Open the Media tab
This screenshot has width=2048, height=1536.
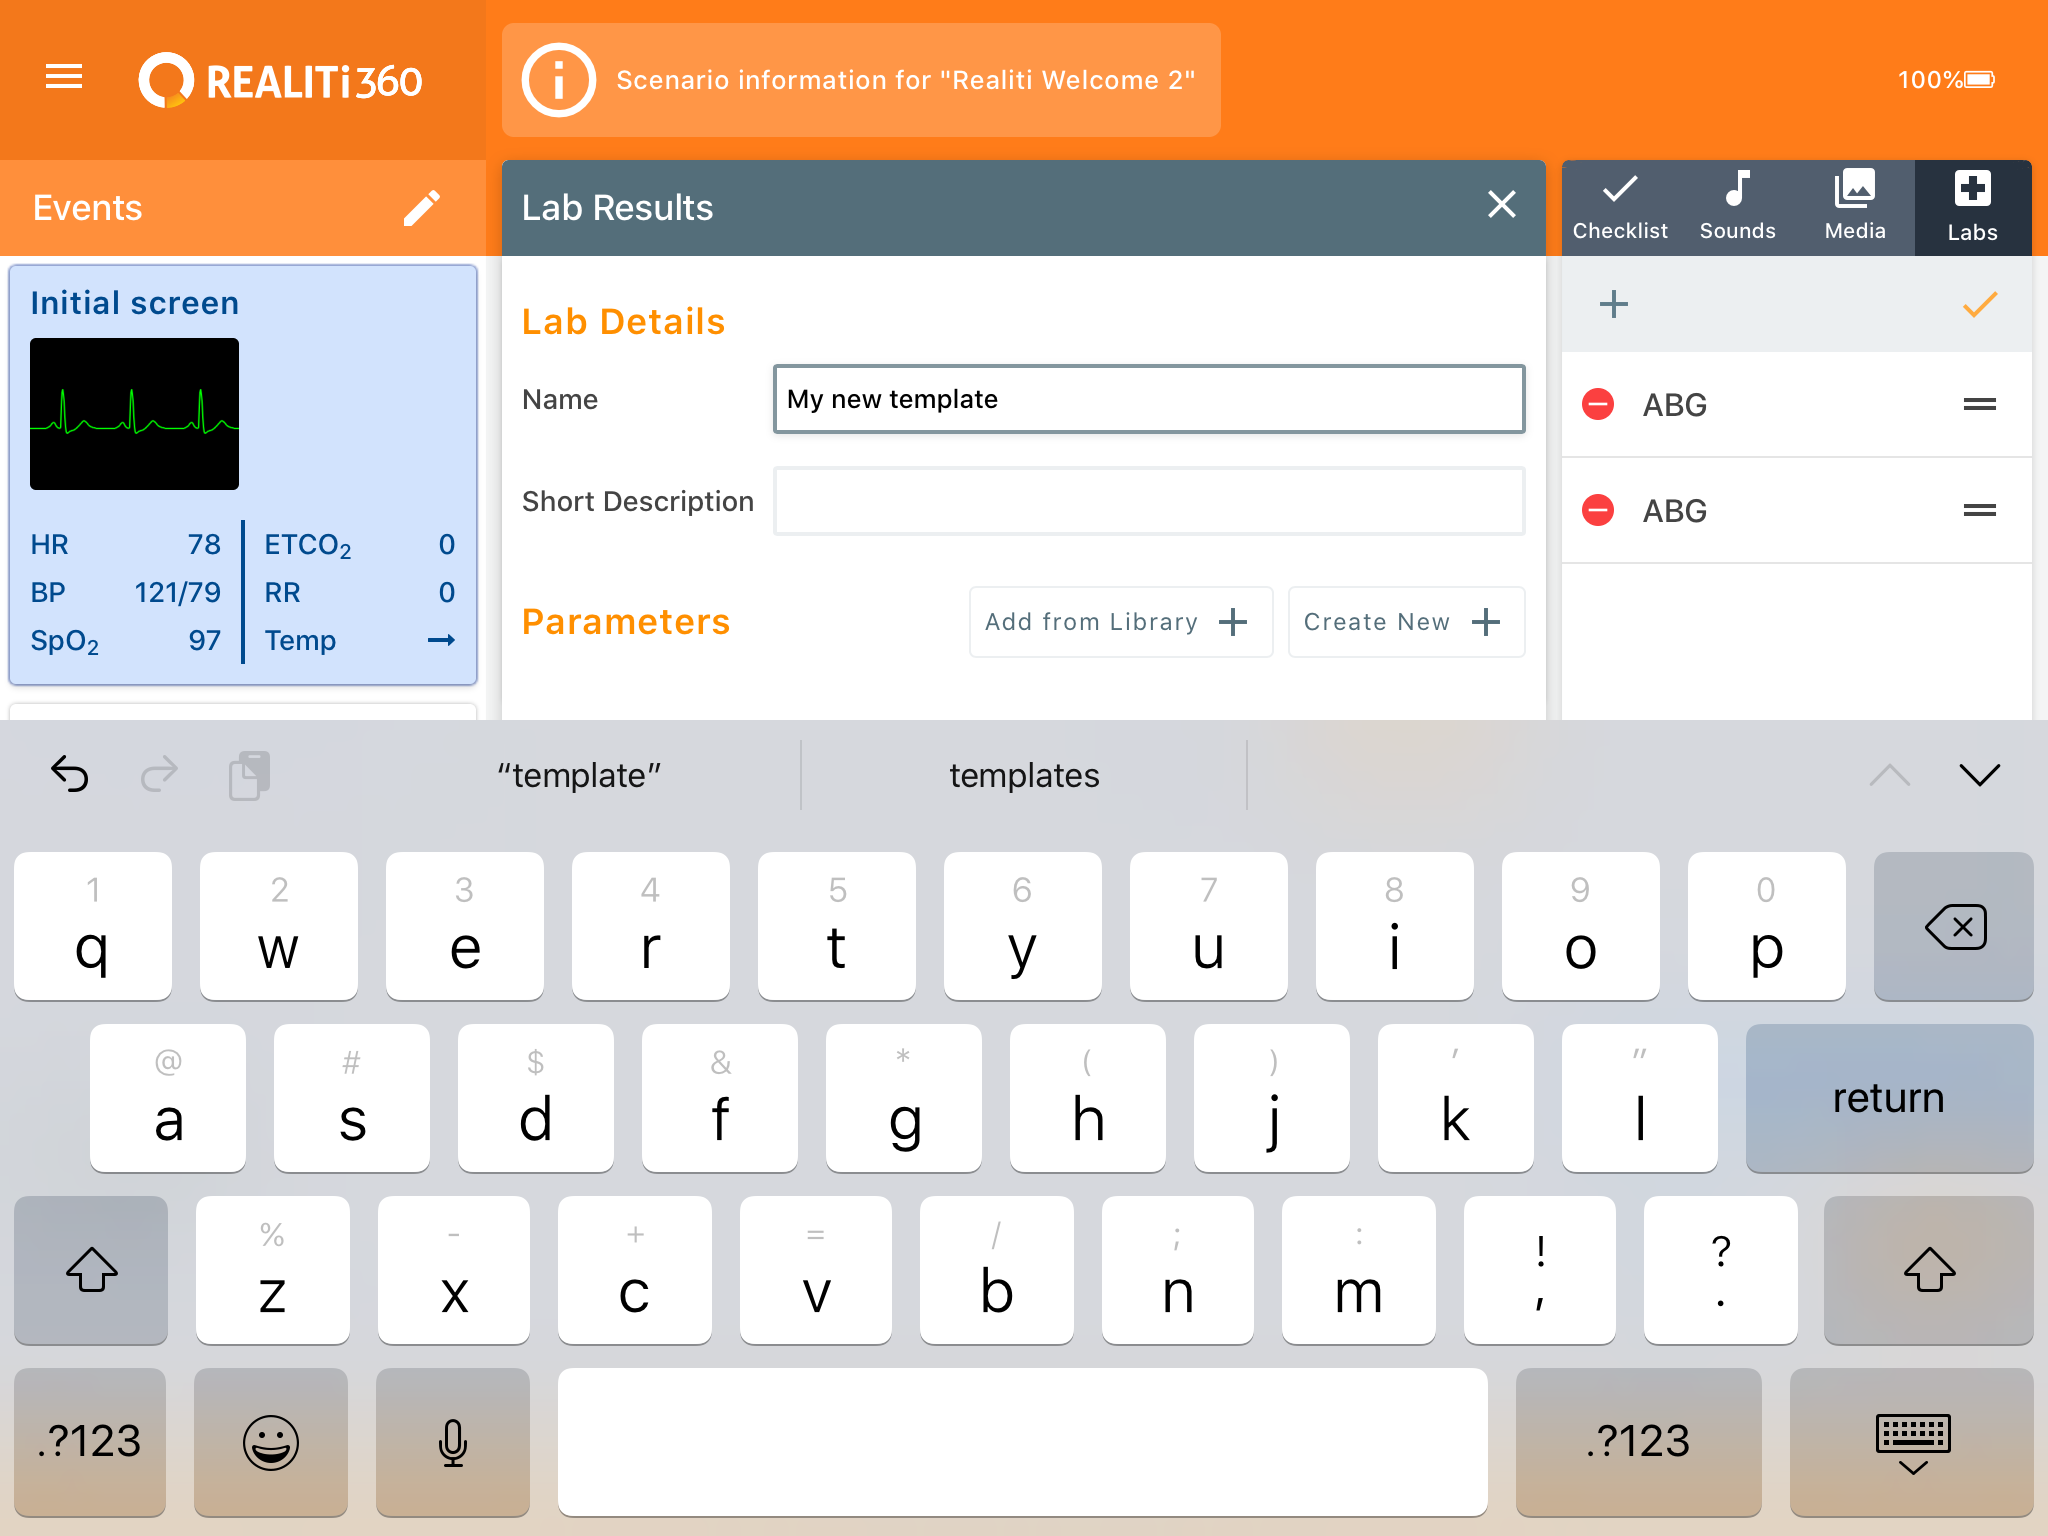(1855, 206)
